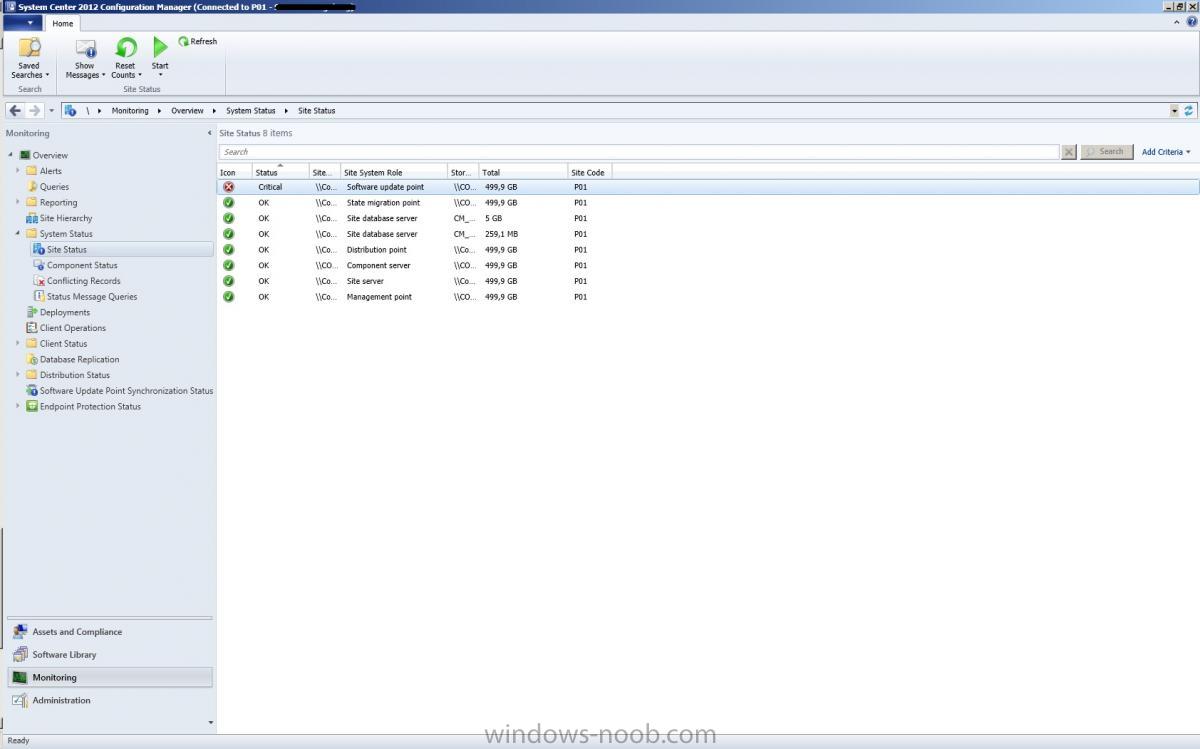Click the Component Status tree icon
The width and height of the screenshot is (1200, 749).
[x=39, y=265]
